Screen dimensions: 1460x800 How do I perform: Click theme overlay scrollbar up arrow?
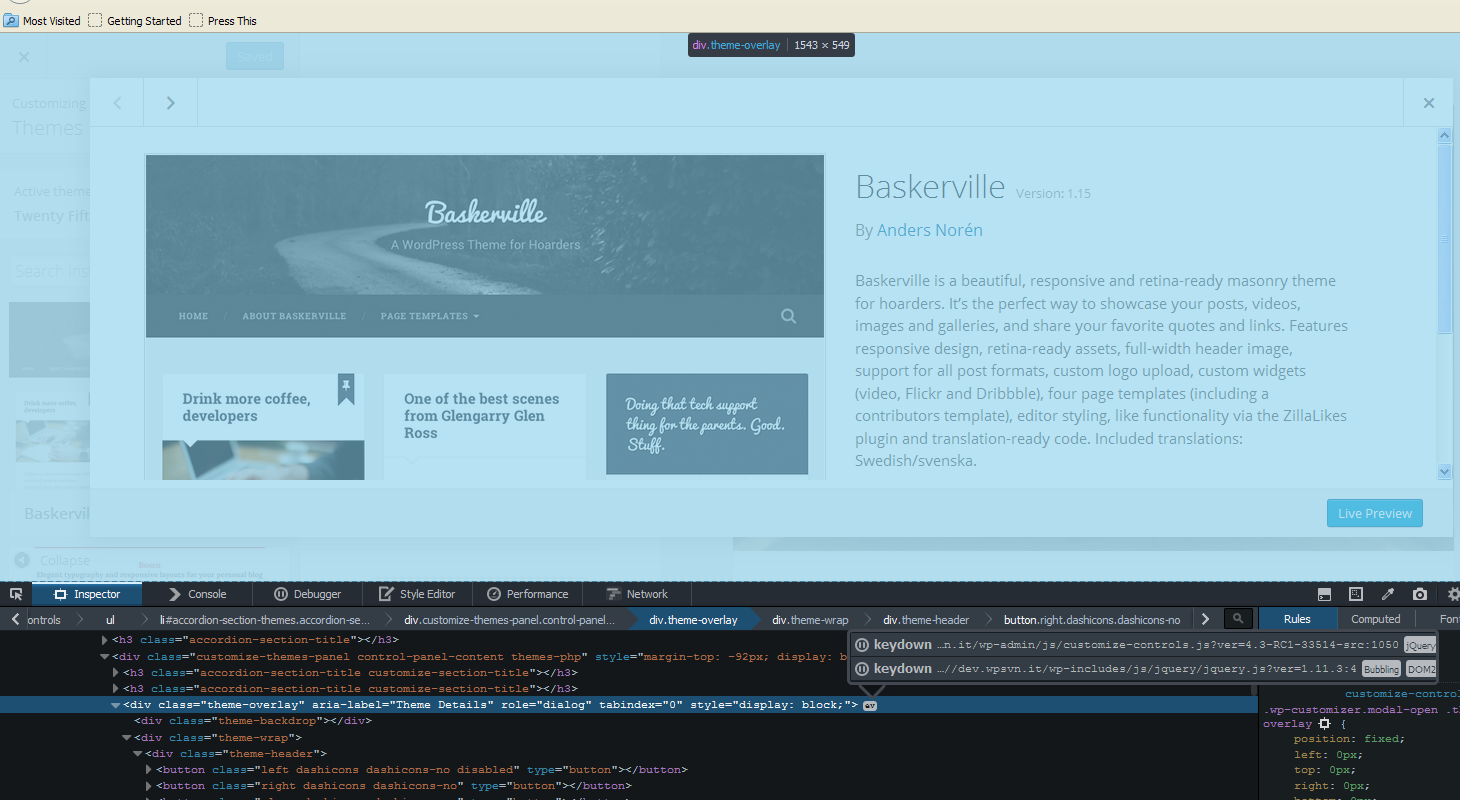pos(1445,135)
